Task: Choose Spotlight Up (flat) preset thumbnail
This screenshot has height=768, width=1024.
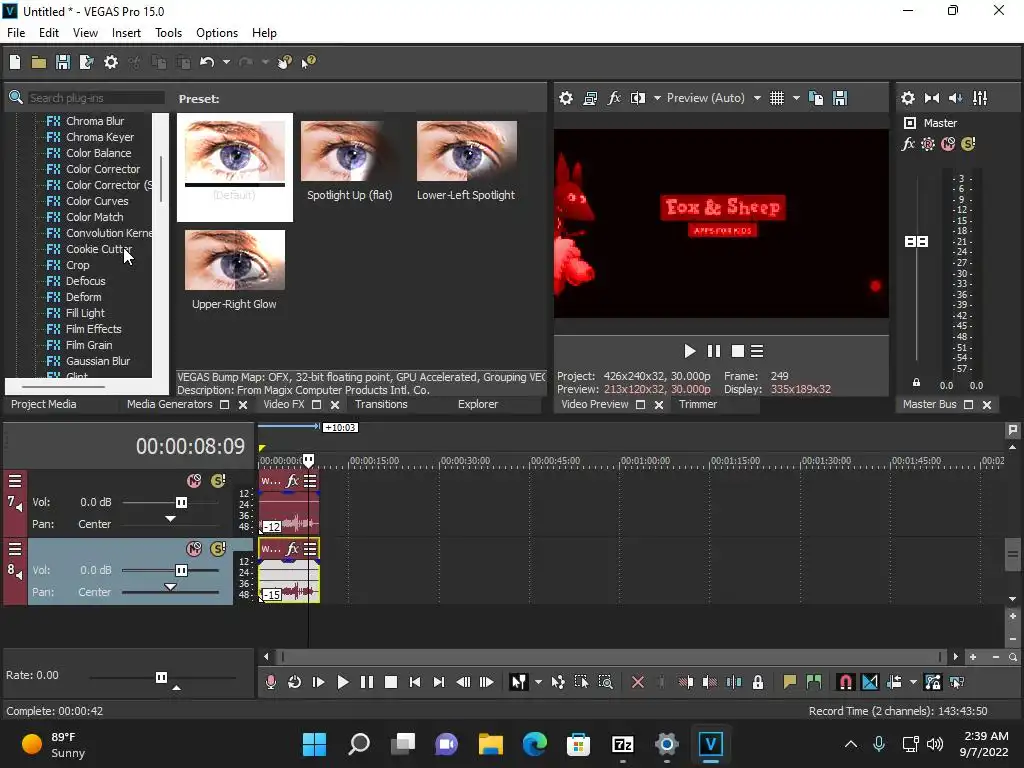Action: 350,151
